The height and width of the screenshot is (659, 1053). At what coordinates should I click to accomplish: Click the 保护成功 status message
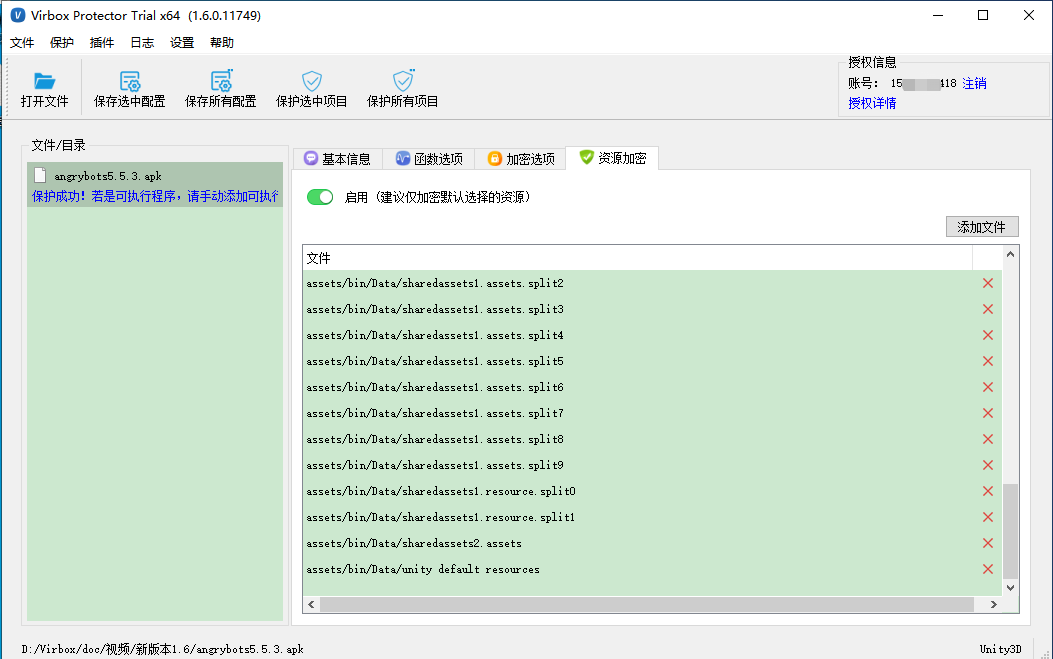tap(156, 196)
